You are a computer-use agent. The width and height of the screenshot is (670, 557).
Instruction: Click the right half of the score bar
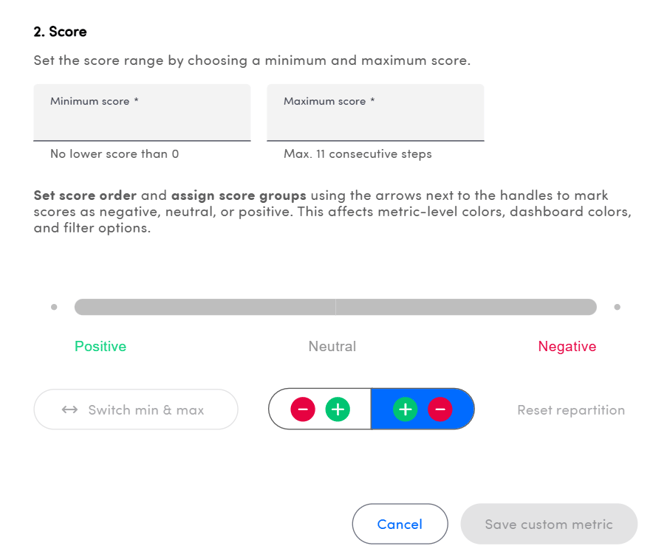466,307
